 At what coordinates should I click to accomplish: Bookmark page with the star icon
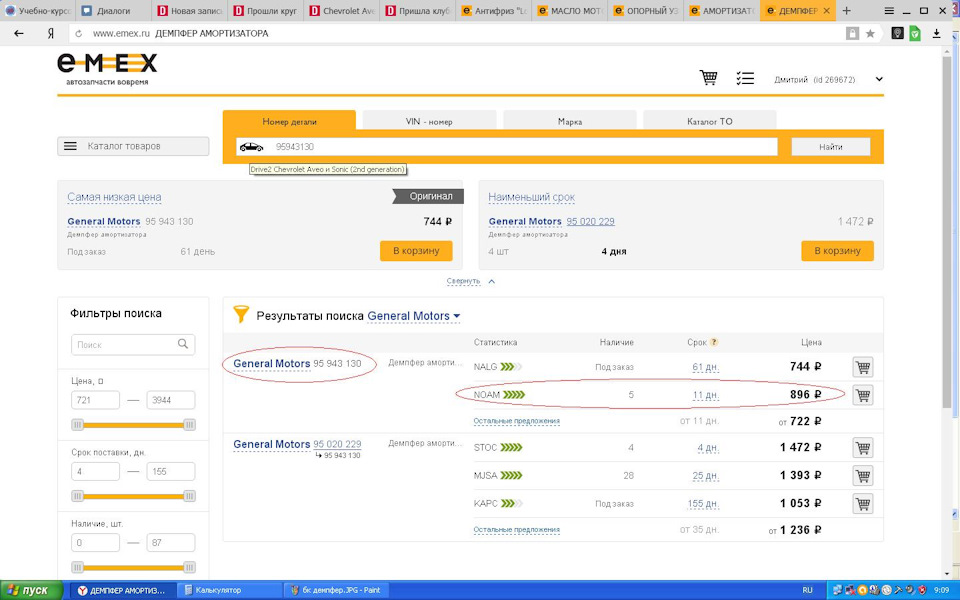[x=870, y=34]
